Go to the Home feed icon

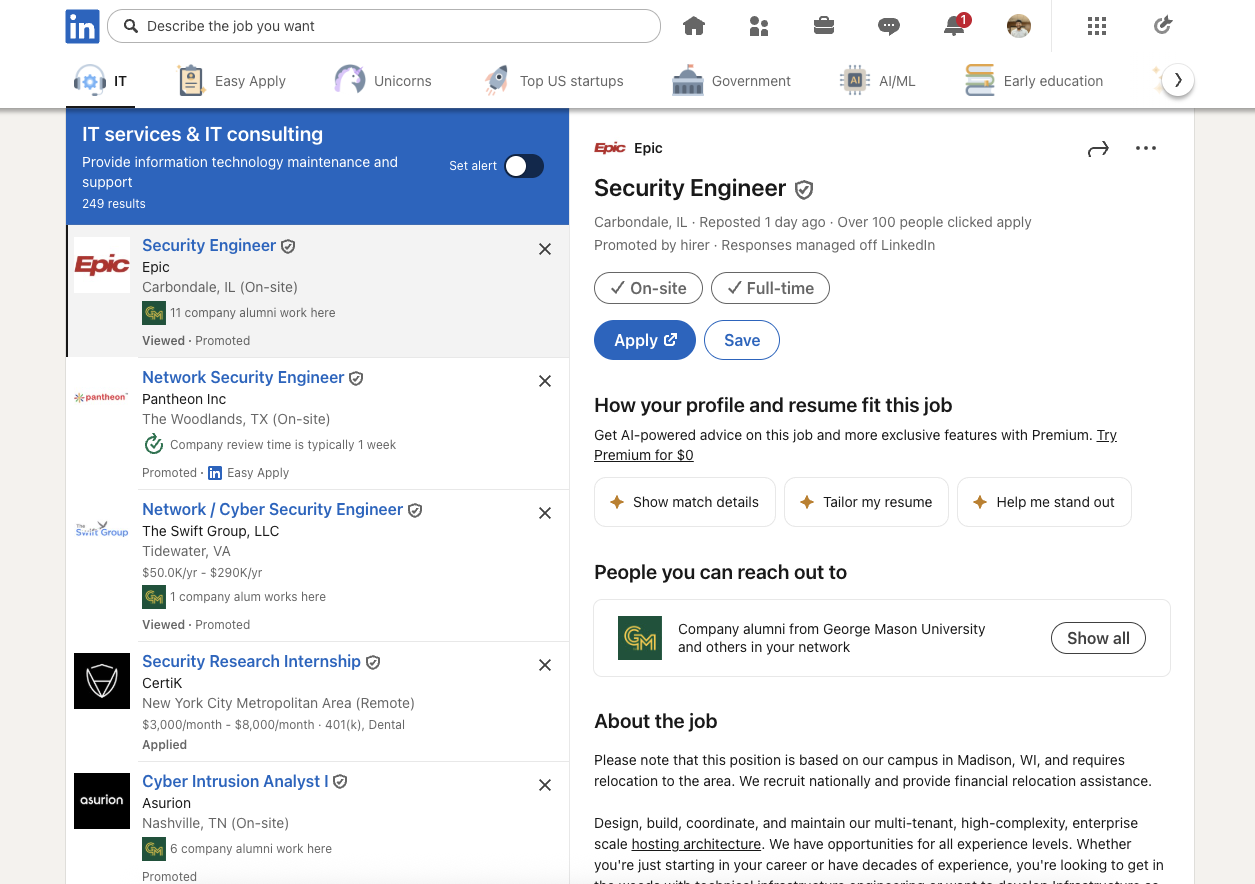coord(694,26)
